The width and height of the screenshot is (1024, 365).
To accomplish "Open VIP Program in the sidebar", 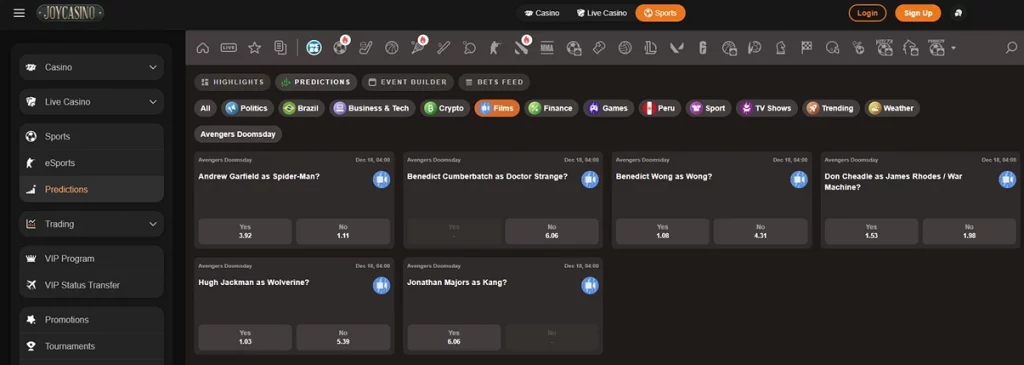I will click(x=91, y=259).
